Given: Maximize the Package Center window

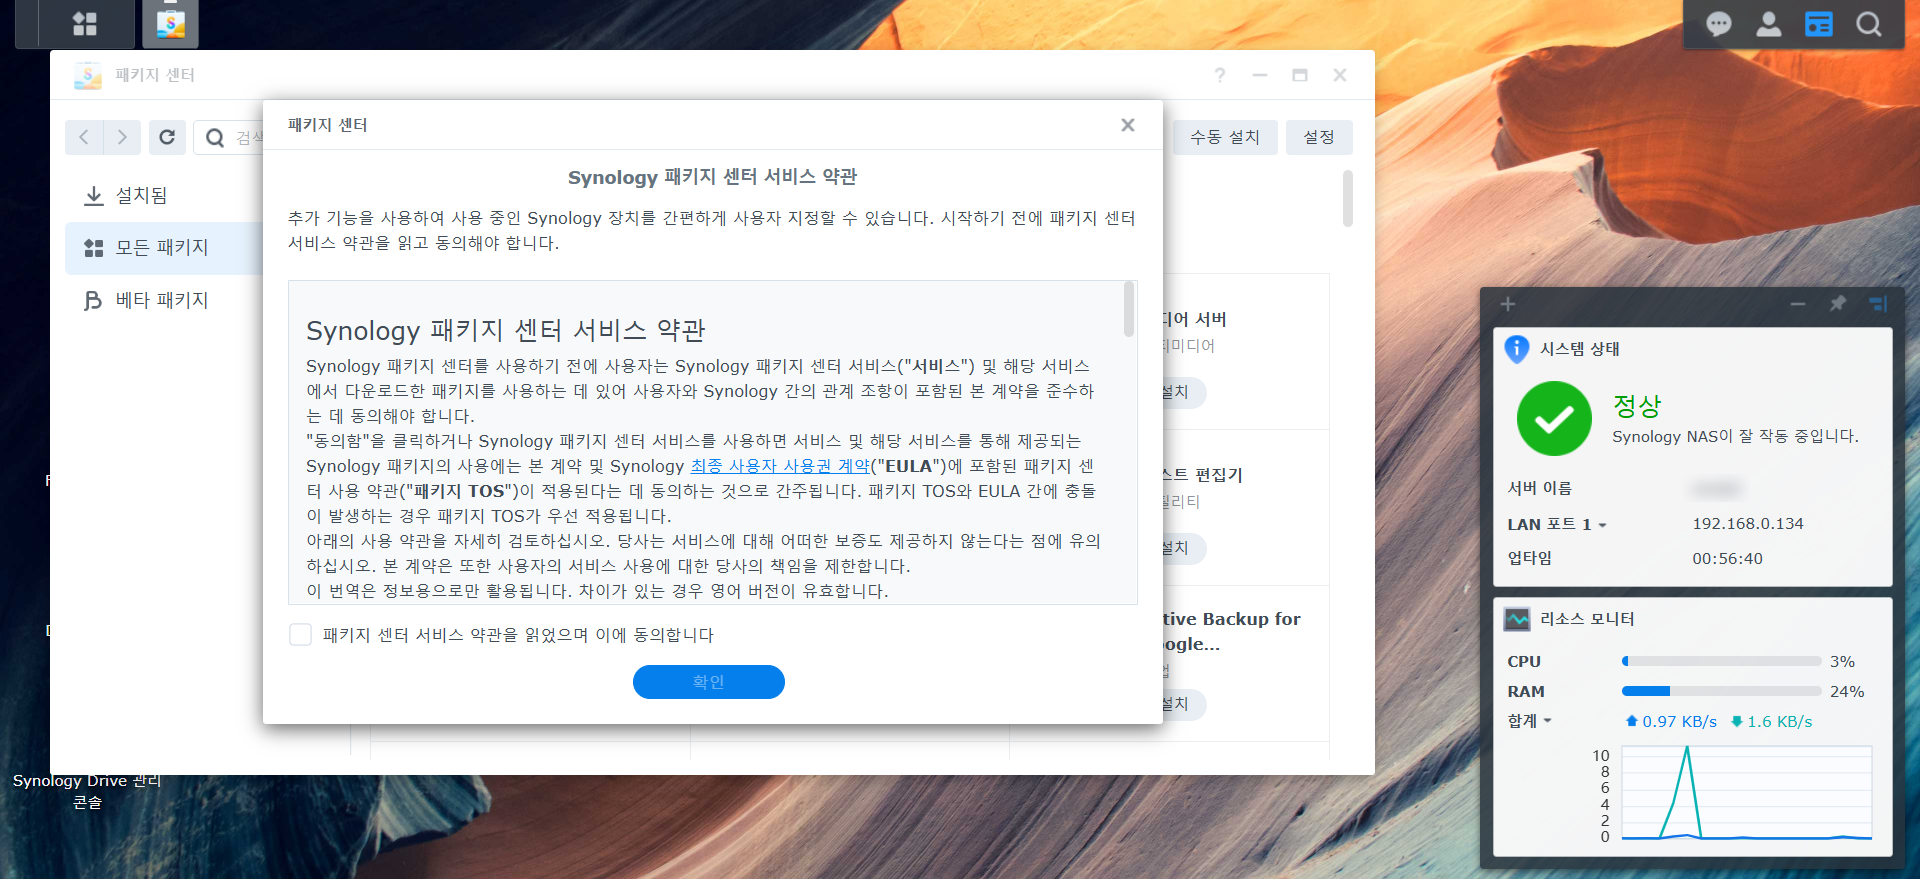Looking at the screenshot, I should pos(1300,75).
